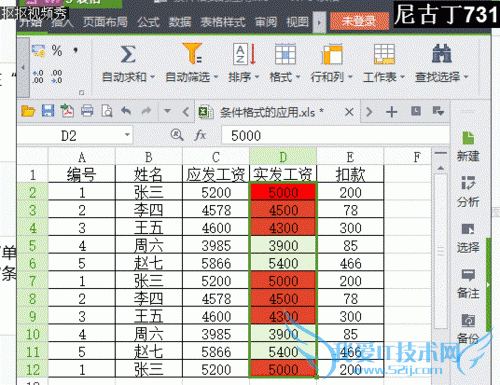Image resolution: width=500 pixels, height=385 pixels.
Task: Click the ribbon tabs scroll-right arrow
Action: [319, 23]
